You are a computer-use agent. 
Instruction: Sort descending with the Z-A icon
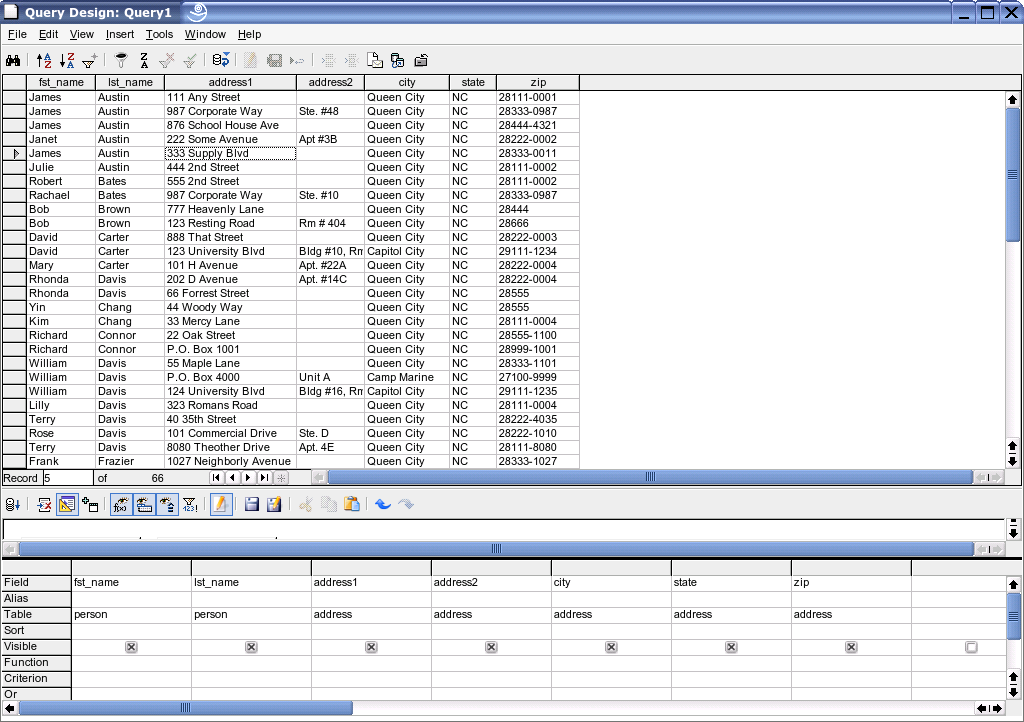(x=67, y=61)
